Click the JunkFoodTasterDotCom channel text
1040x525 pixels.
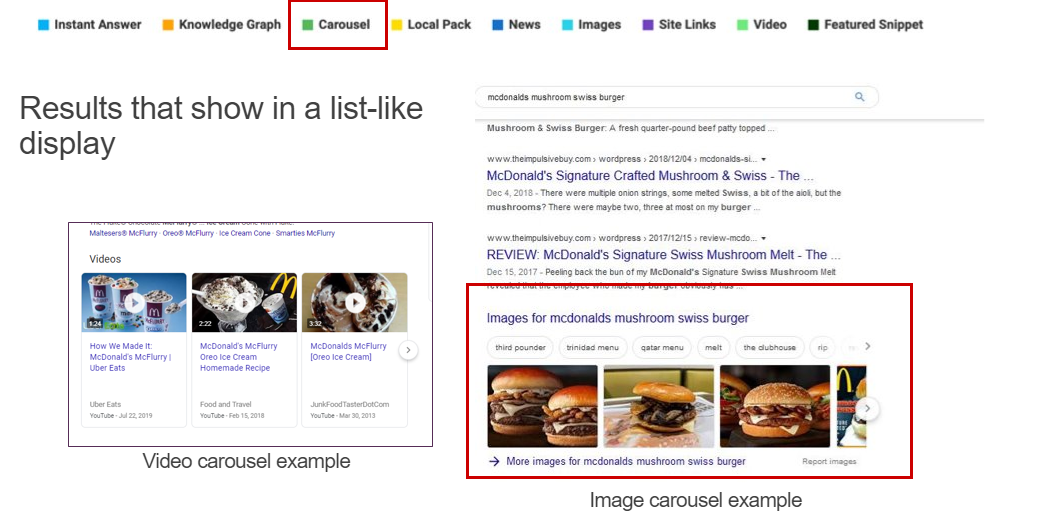[350, 404]
